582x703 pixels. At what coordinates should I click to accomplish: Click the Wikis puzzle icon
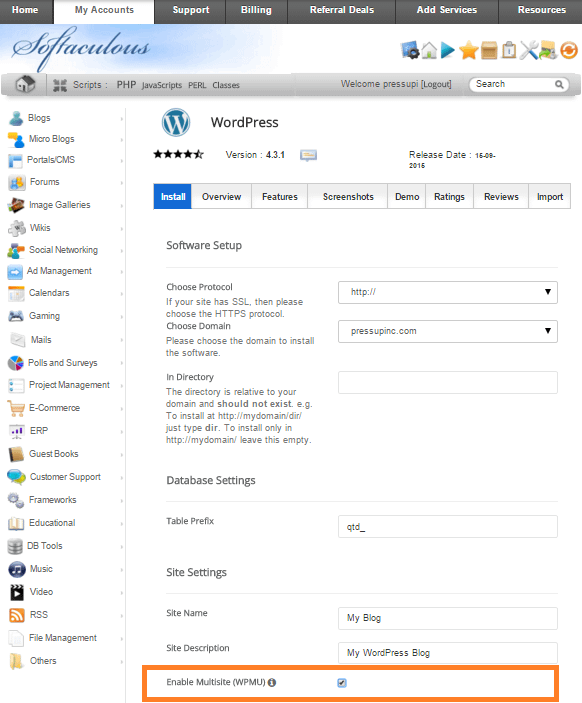point(17,228)
